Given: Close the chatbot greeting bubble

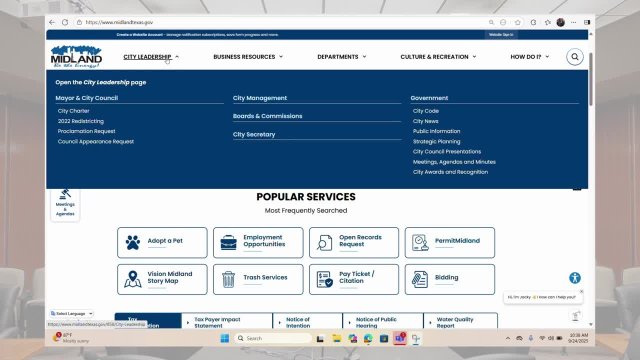Looking at the screenshot, I should tap(581, 291).
